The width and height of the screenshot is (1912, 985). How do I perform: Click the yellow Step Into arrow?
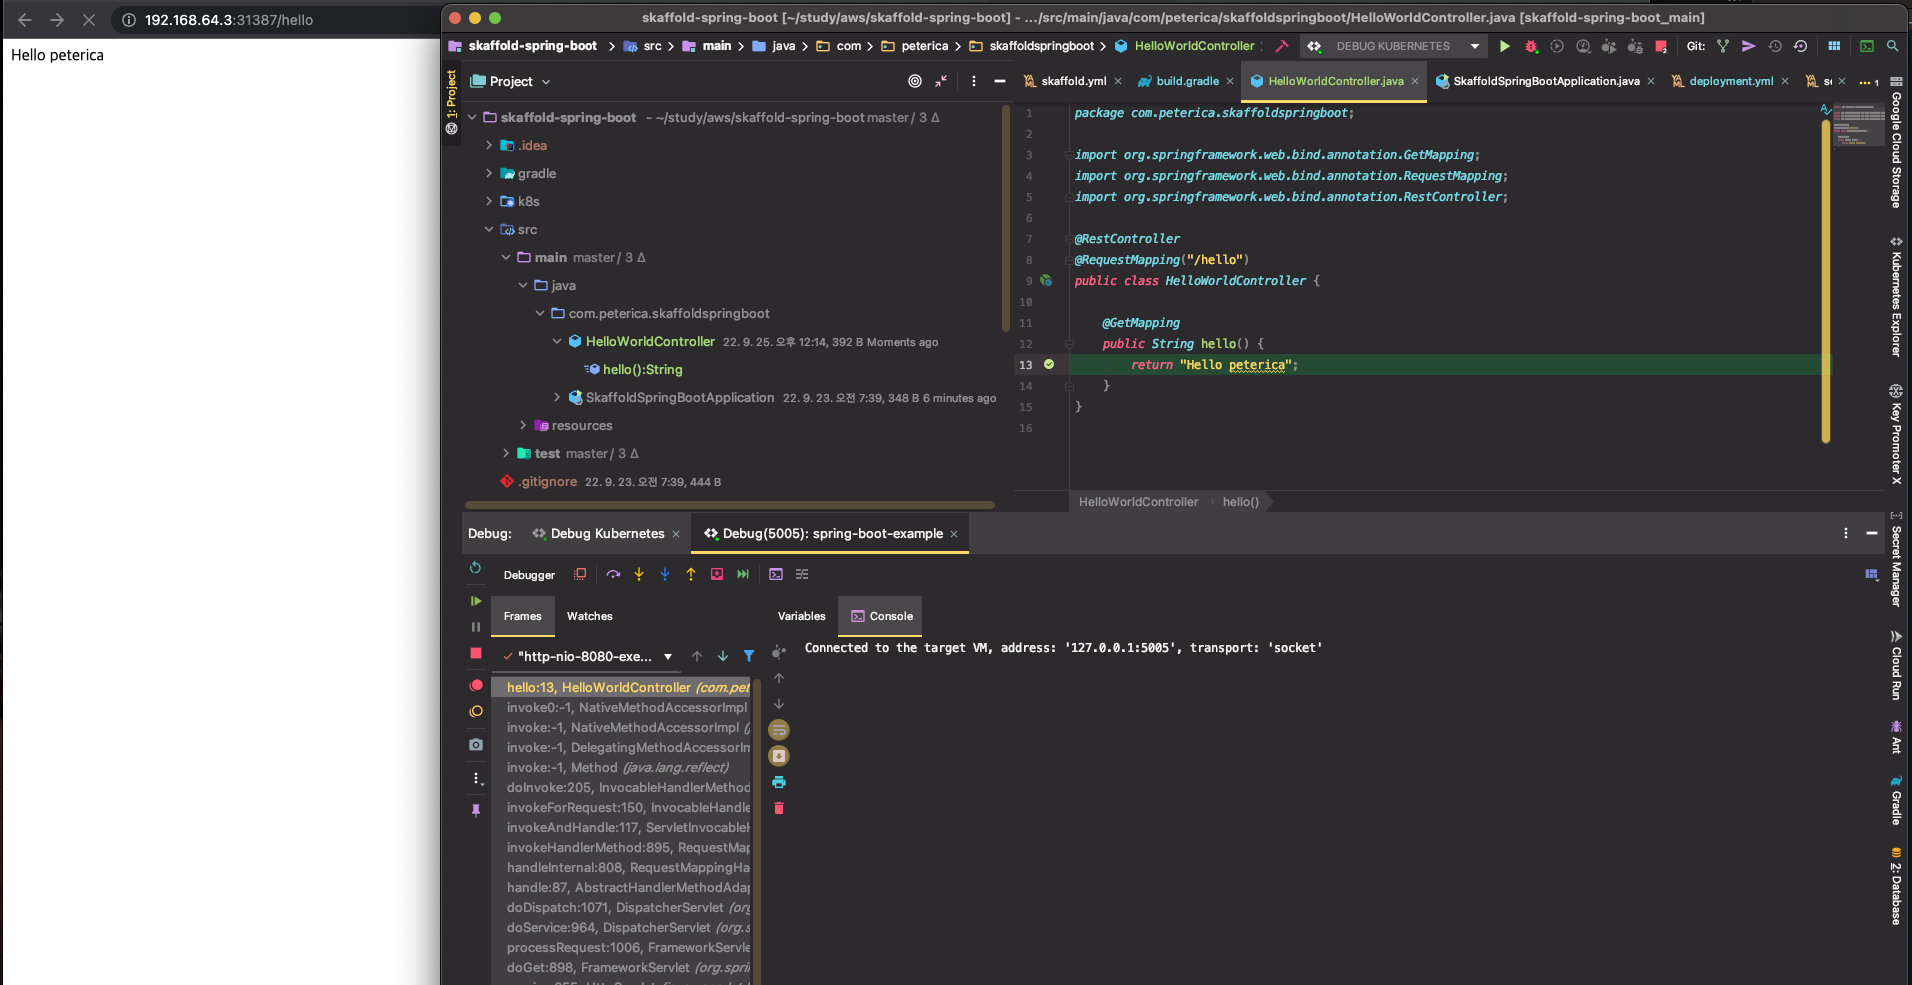pos(639,574)
